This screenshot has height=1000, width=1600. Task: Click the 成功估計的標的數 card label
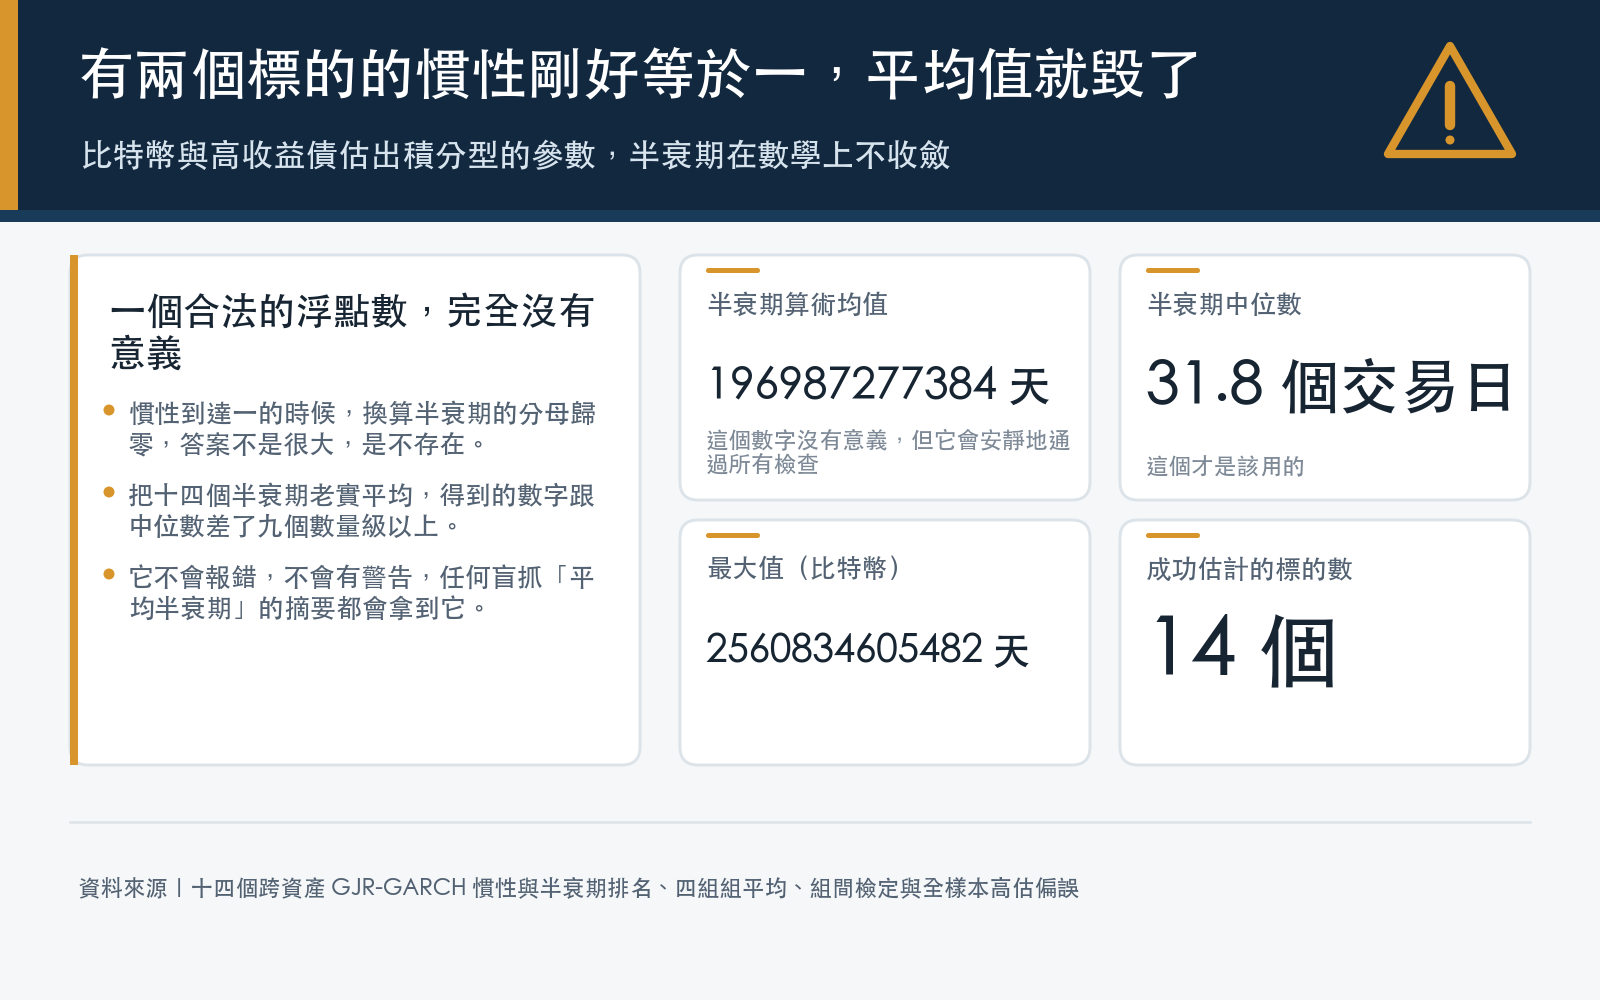[1249, 569]
